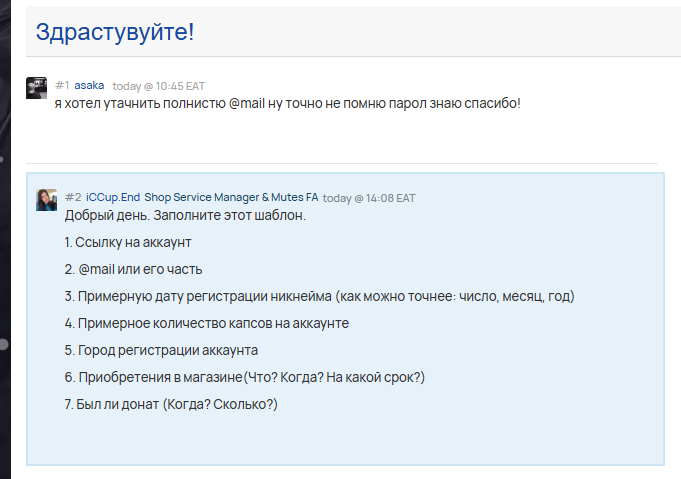Click the '2. @mail или его часть' line

pyautogui.click(x=134, y=269)
